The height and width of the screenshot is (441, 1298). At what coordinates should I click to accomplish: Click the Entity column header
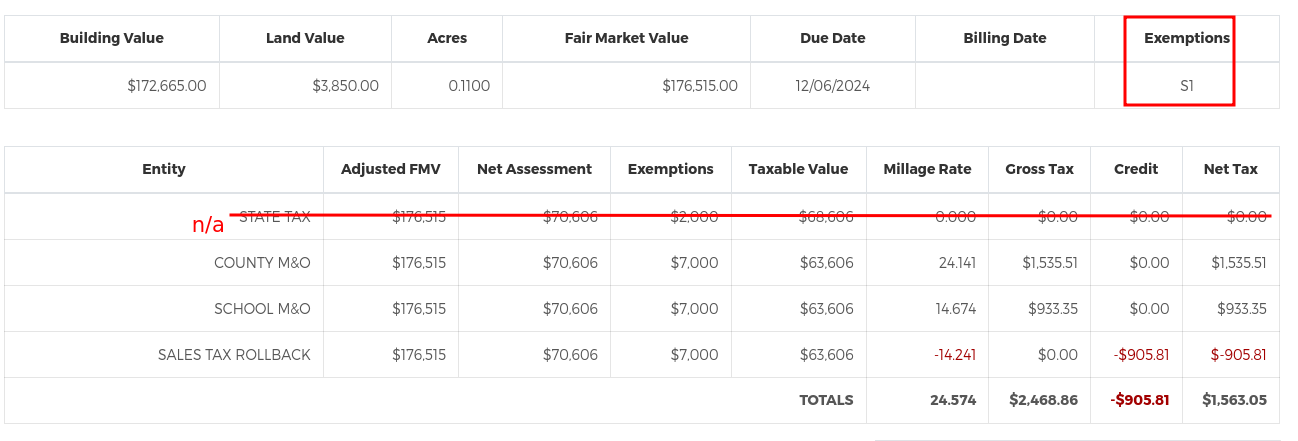164,169
